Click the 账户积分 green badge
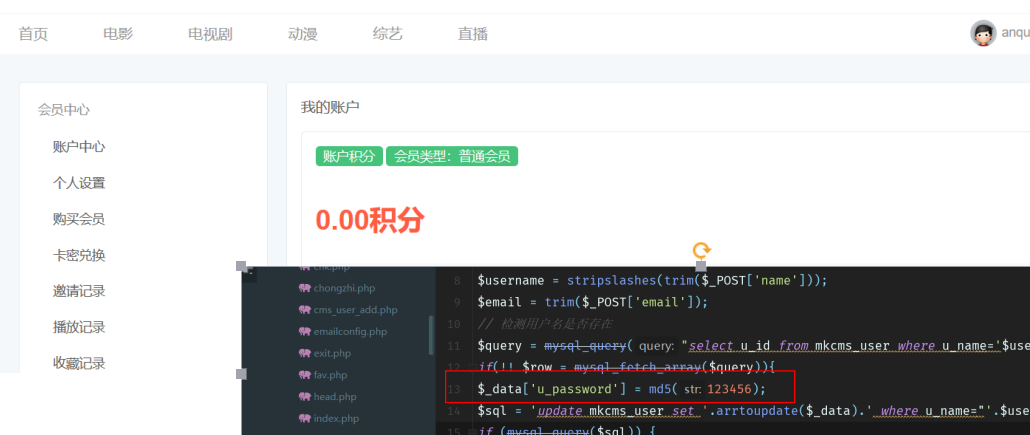Image resolution: width=1030 pixels, height=435 pixels. (x=349, y=156)
